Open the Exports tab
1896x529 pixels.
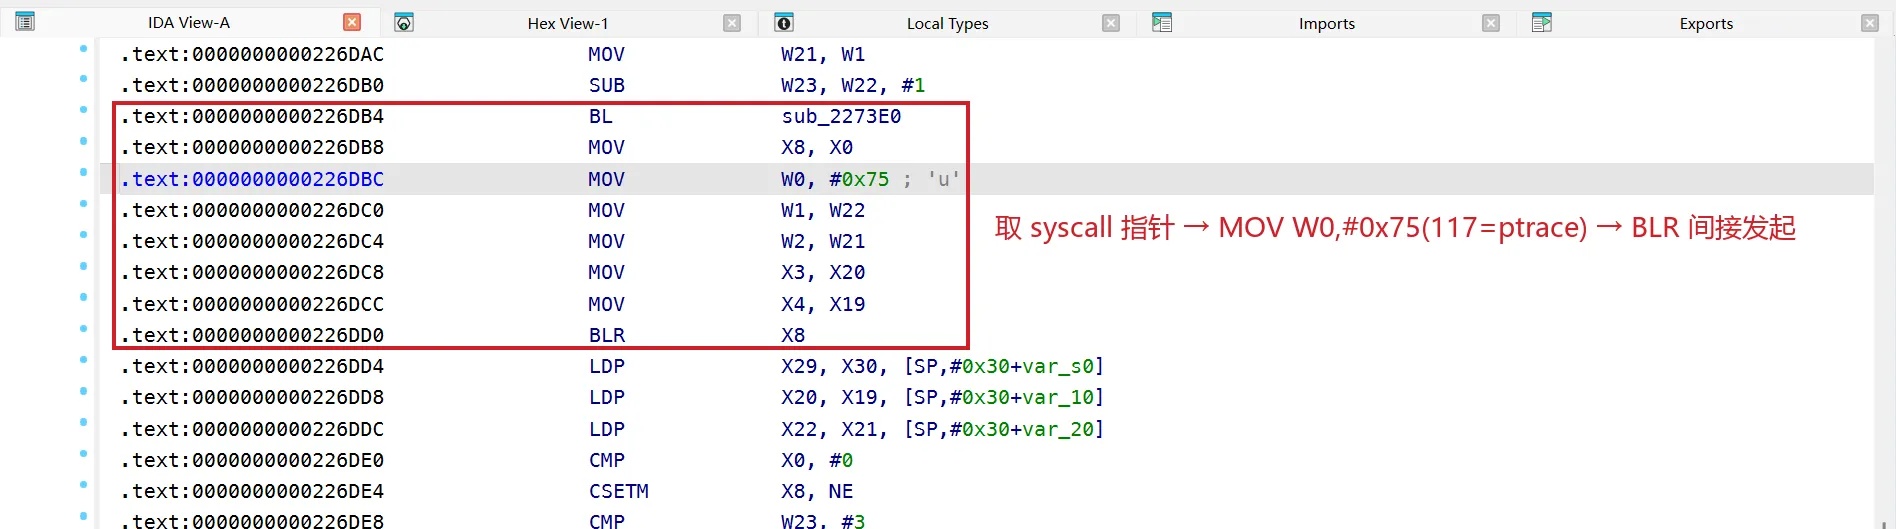pos(1706,23)
